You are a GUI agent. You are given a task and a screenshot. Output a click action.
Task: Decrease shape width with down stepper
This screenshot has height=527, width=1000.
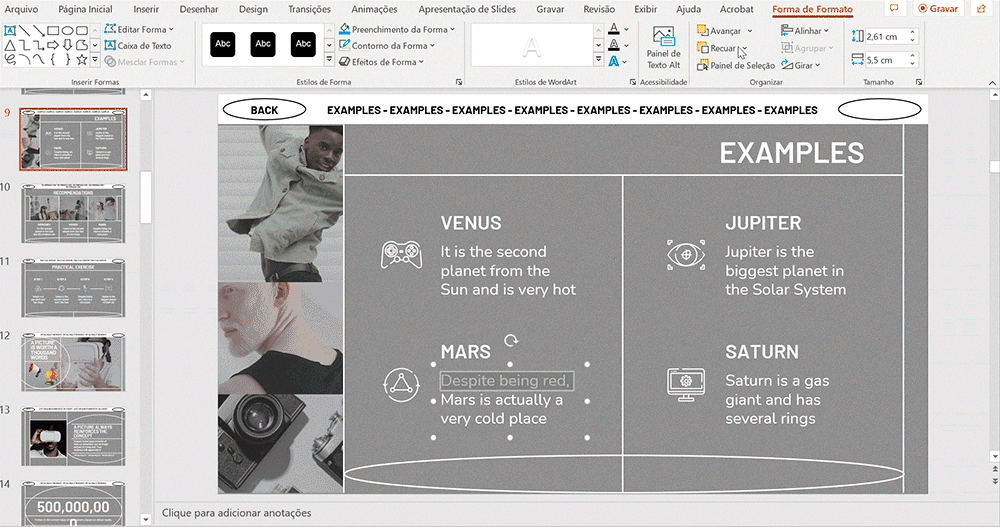tap(913, 64)
